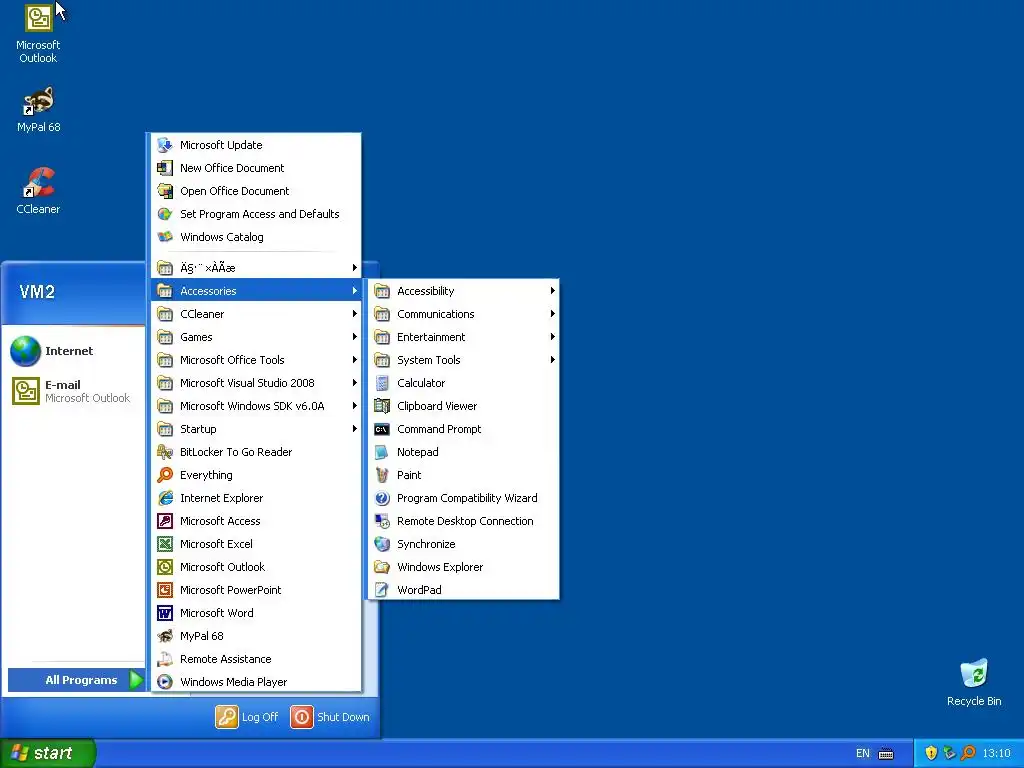
Task: Open Internet pinned item in Start menu
Action: [x=72, y=351]
